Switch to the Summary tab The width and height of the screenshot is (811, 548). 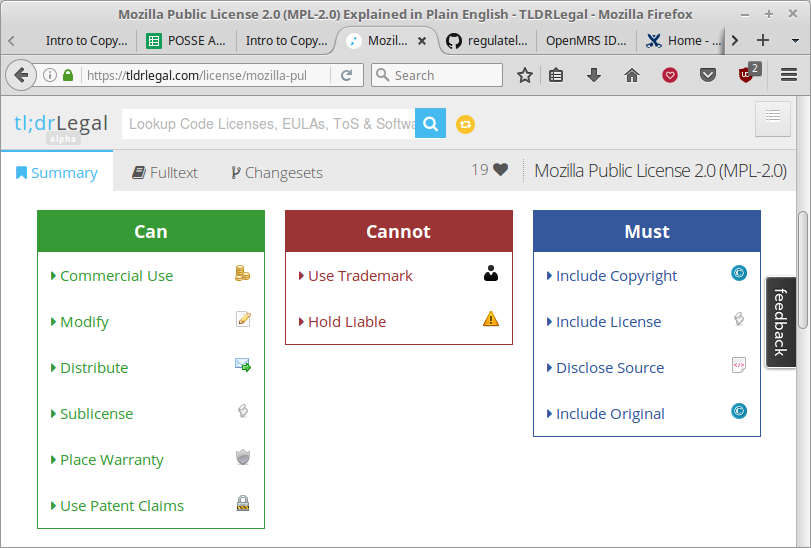pyautogui.click(x=57, y=172)
